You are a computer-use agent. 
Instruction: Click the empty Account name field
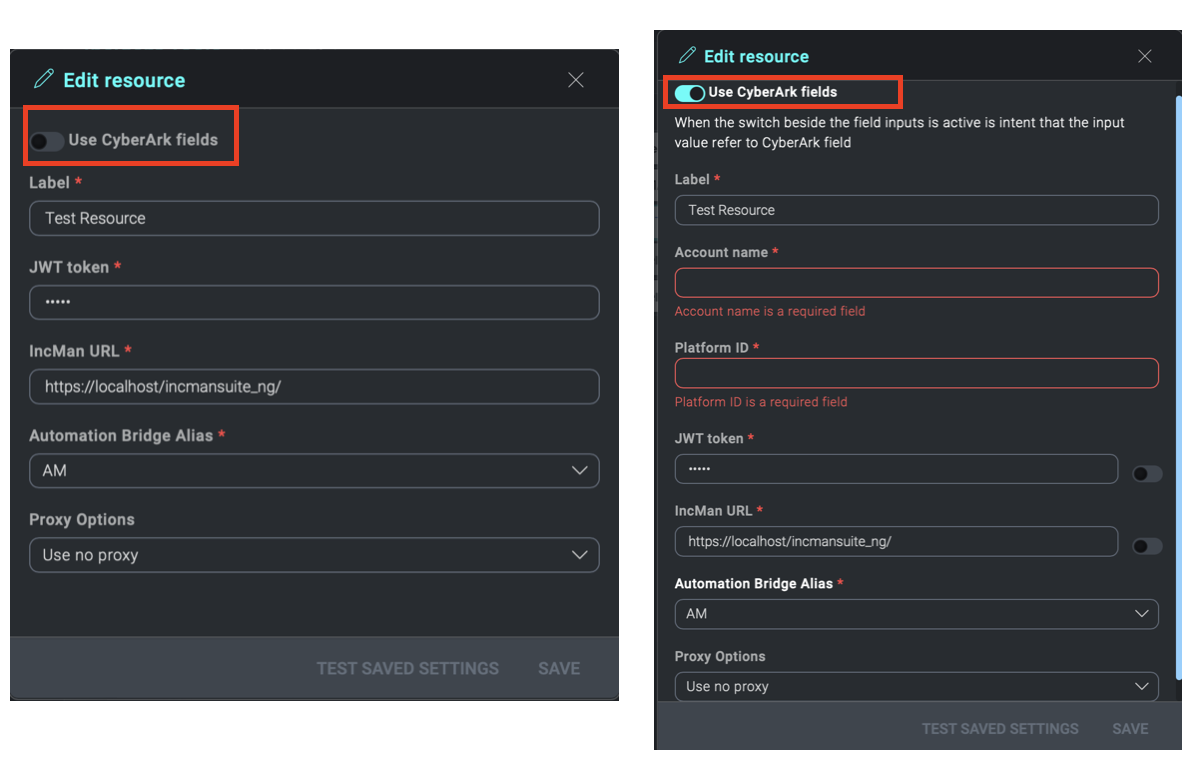coord(916,283)
